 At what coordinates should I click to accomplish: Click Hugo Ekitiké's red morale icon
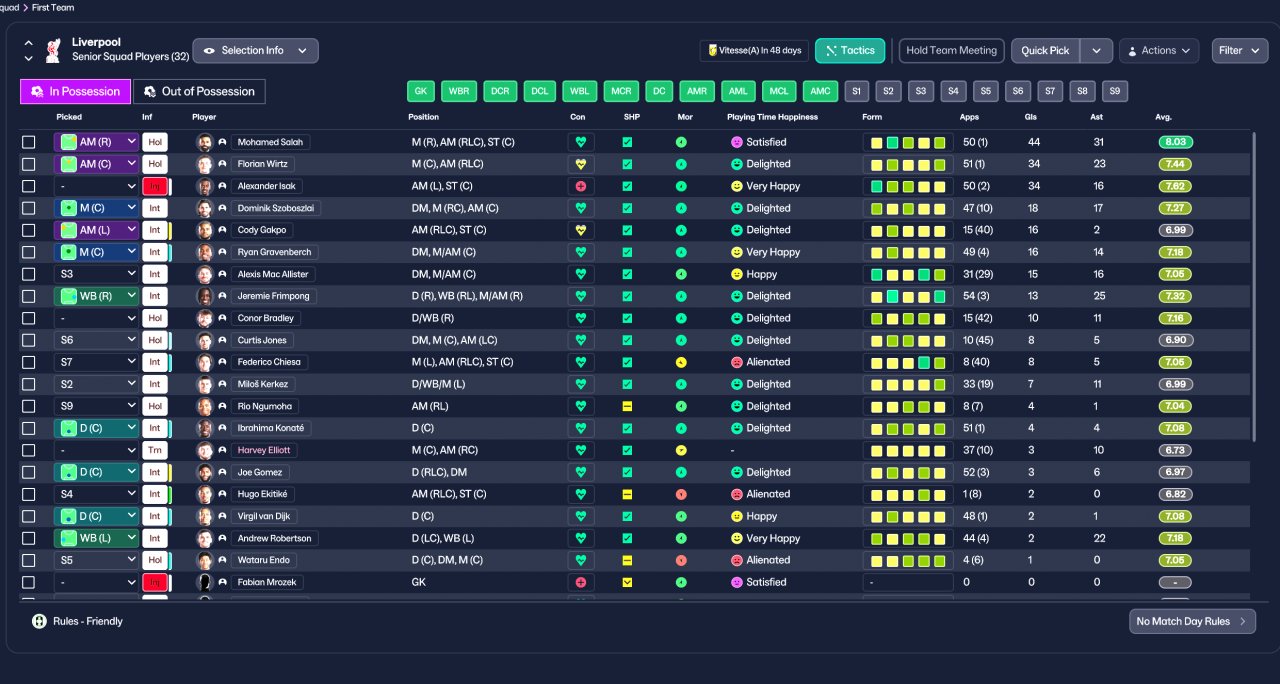pyautogui.click(x=681, y=494)
